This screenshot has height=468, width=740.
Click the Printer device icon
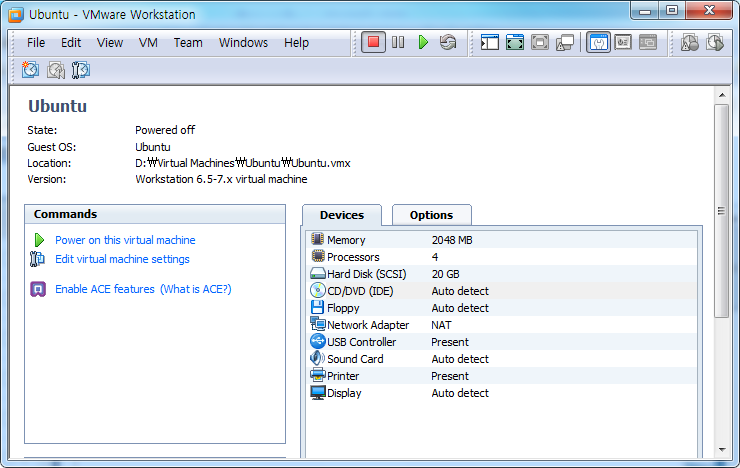tap(318, 375)
